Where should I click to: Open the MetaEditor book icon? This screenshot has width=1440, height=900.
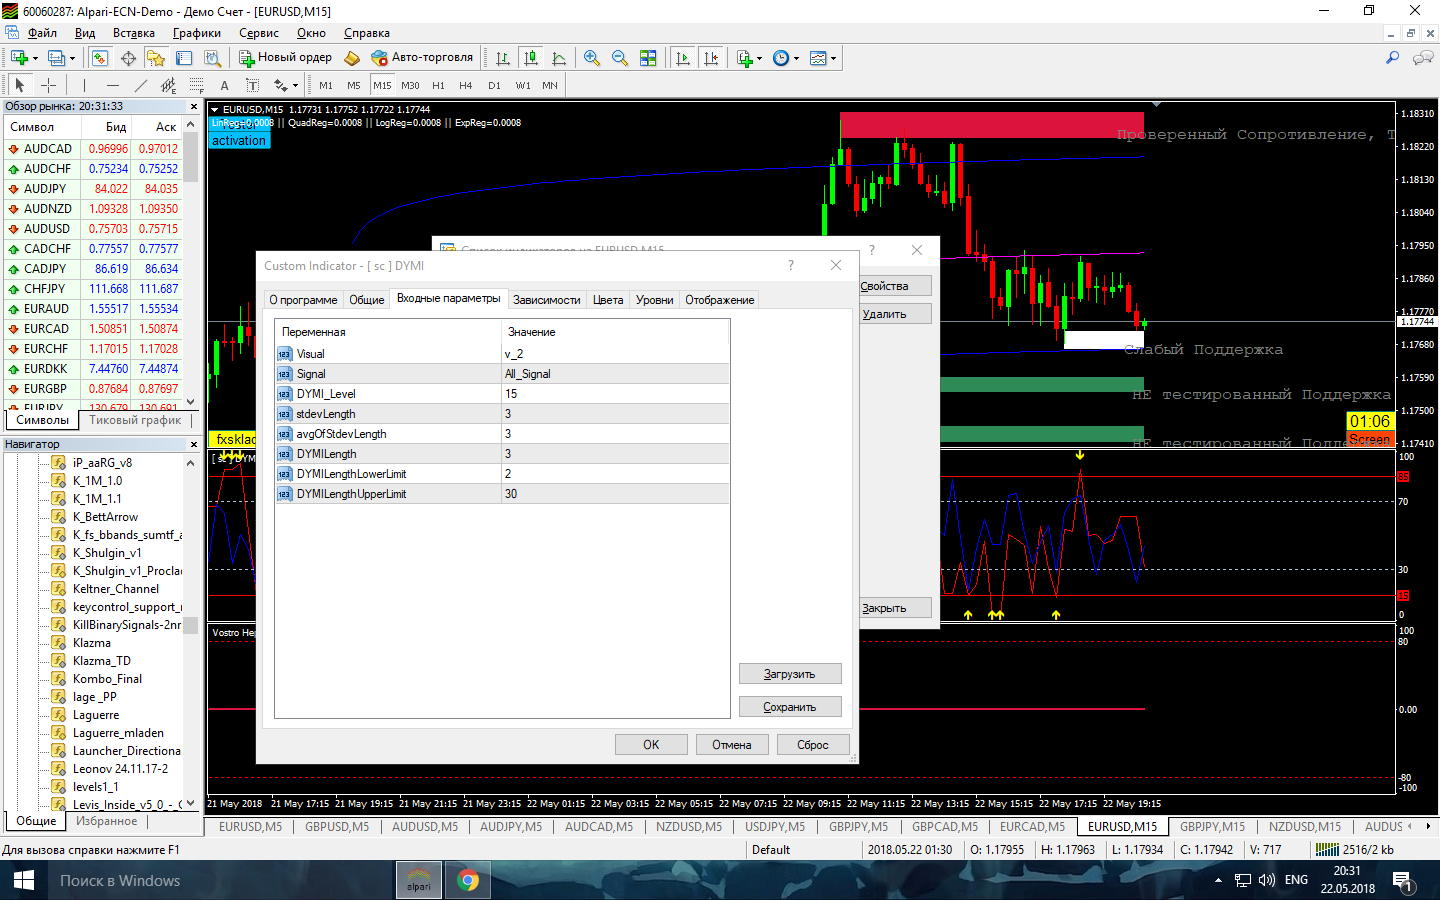(x=351, y=58)
